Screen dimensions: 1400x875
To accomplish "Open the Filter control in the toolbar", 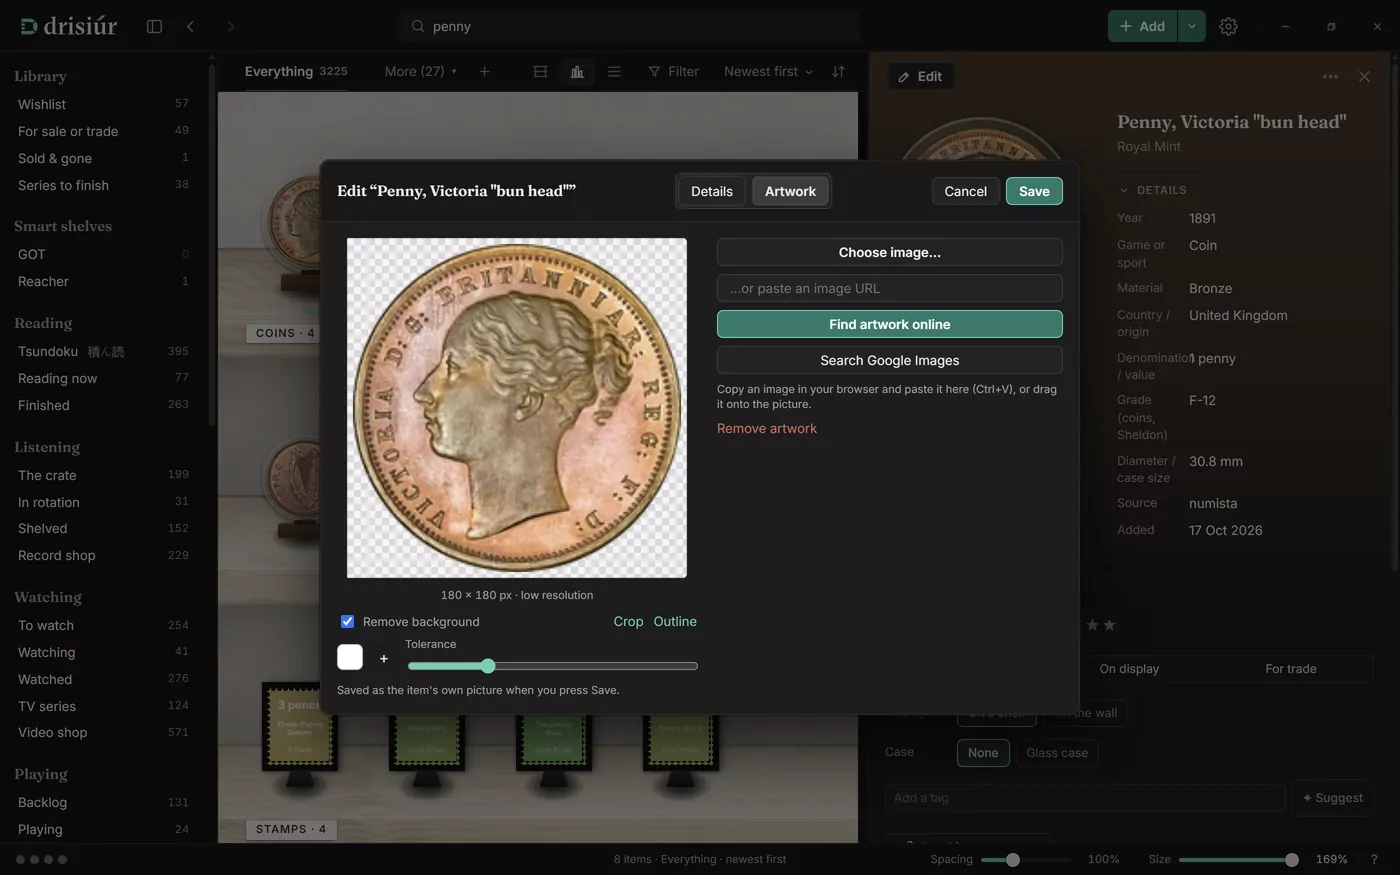I will point(674,71).
